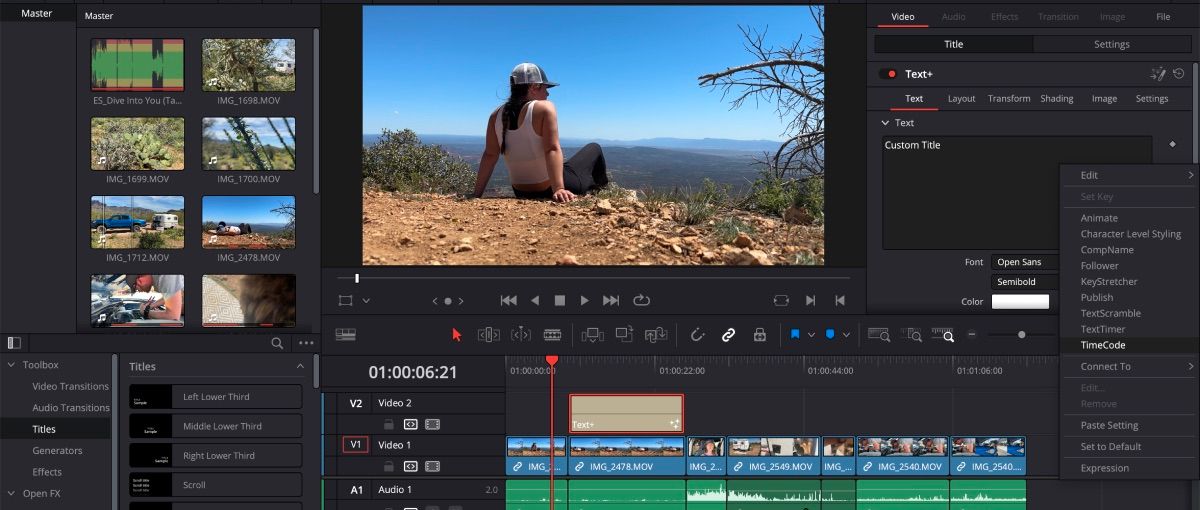Viewport: 1200px width, 510px height.
Task: Stop playback in the viewer
Action: (x=560, y=300)
